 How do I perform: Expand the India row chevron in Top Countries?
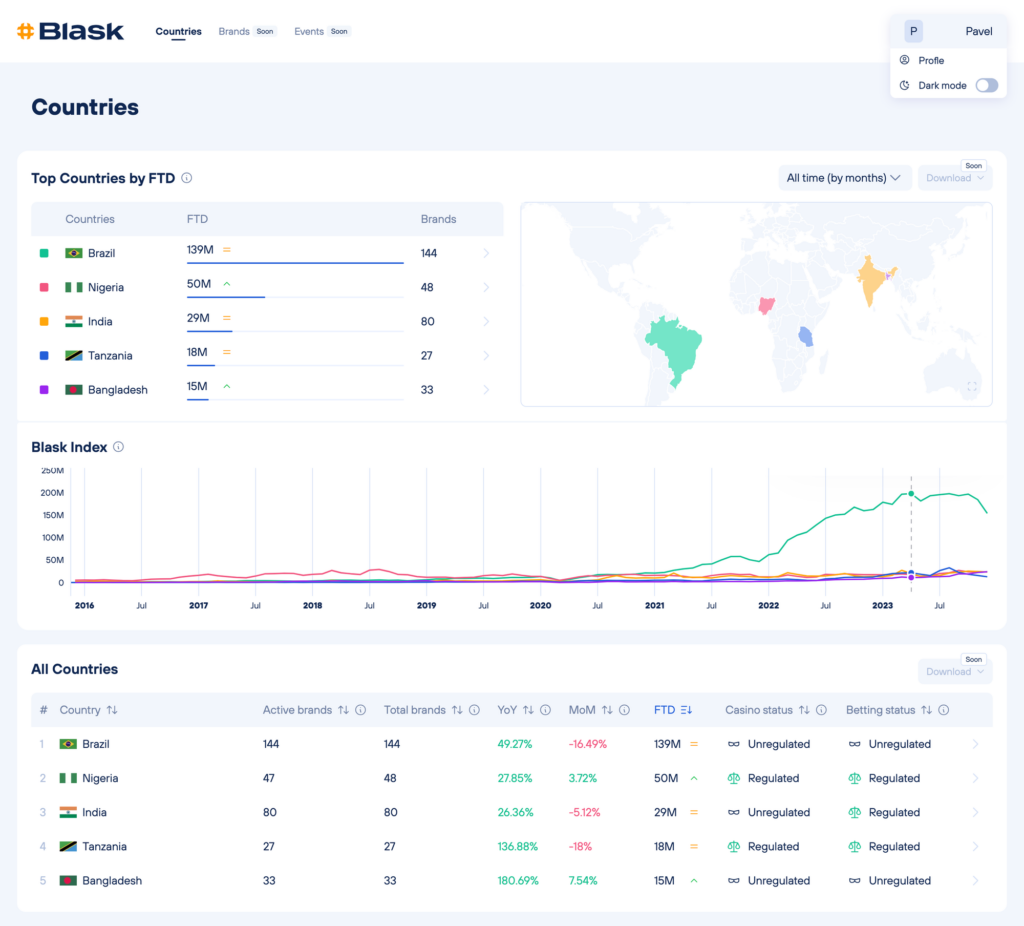click(486, 321)
